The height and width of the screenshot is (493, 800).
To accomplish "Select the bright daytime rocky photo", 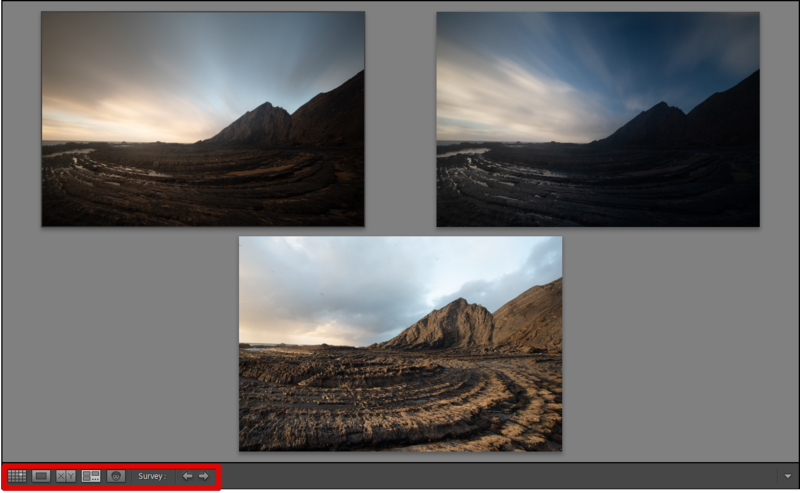I will click(401, 343).
